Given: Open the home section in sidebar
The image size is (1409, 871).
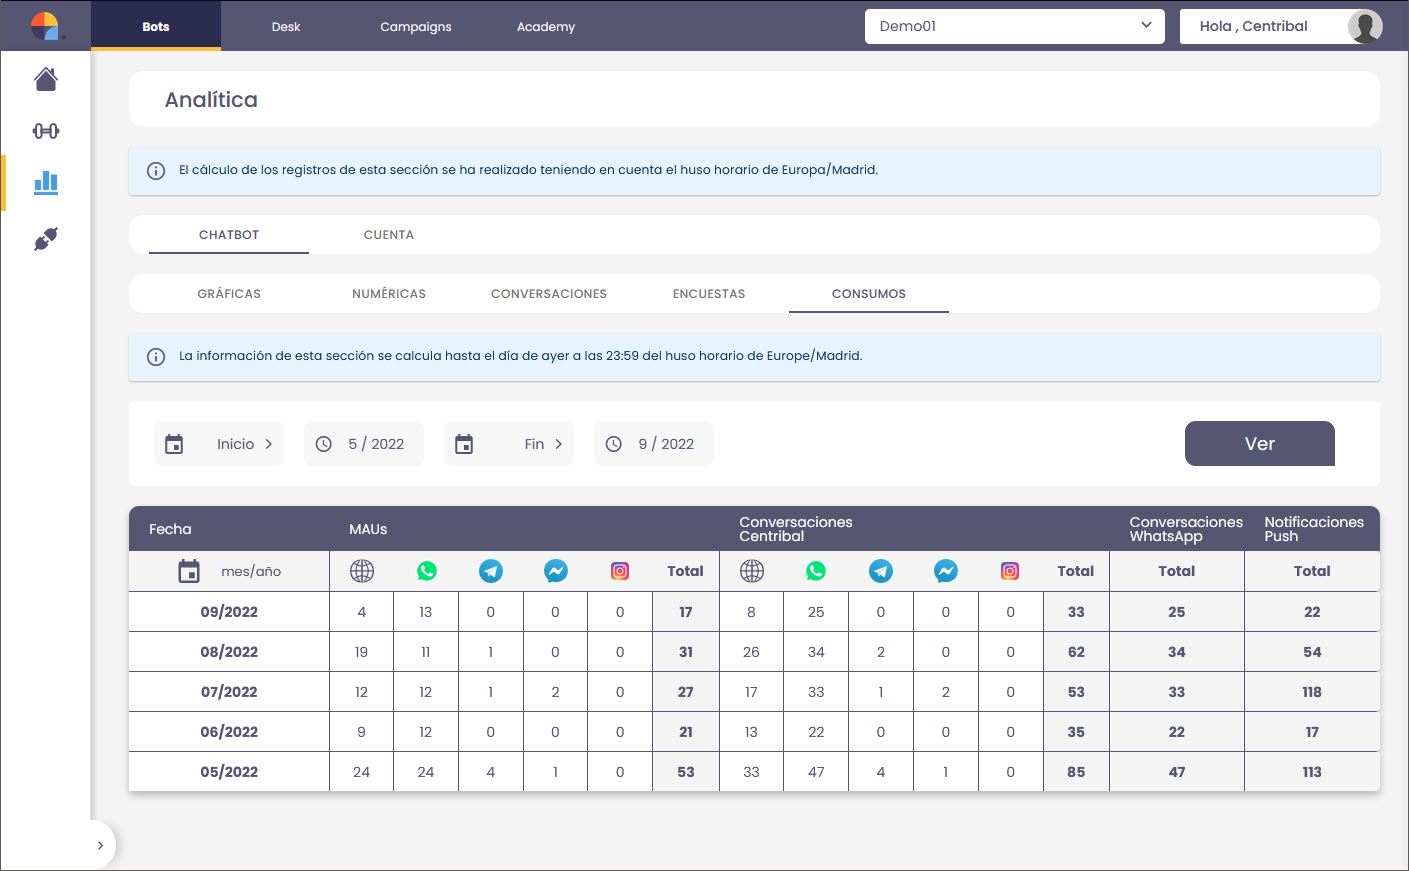Looking at the screenshot, I should [46, 79].
